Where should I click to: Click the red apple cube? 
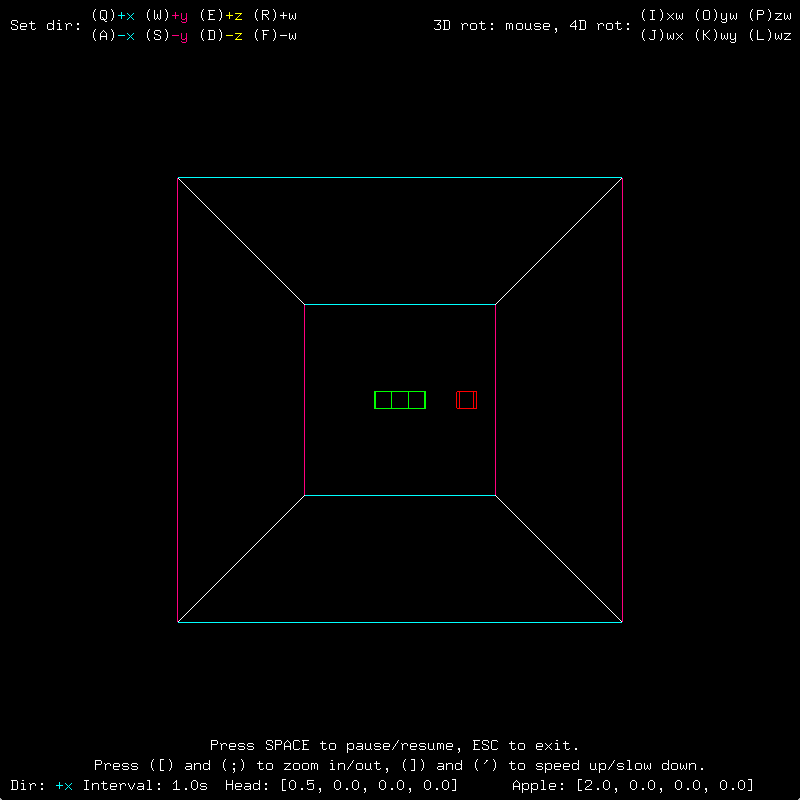467,400
